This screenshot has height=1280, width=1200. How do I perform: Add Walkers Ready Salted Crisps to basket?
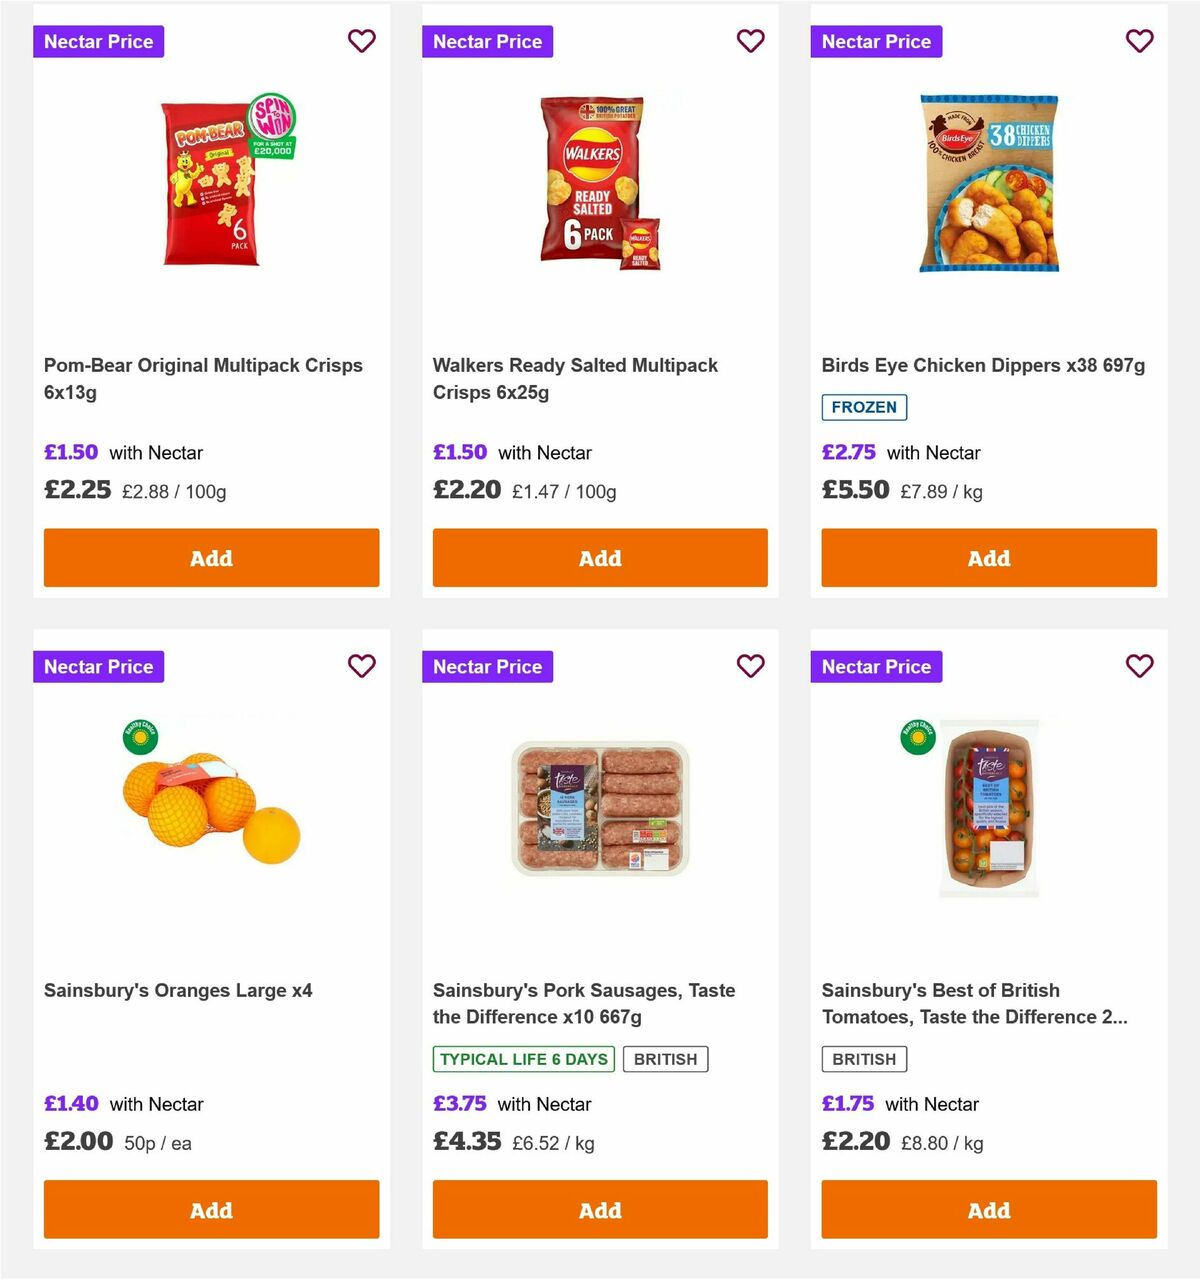coord(599,557)
